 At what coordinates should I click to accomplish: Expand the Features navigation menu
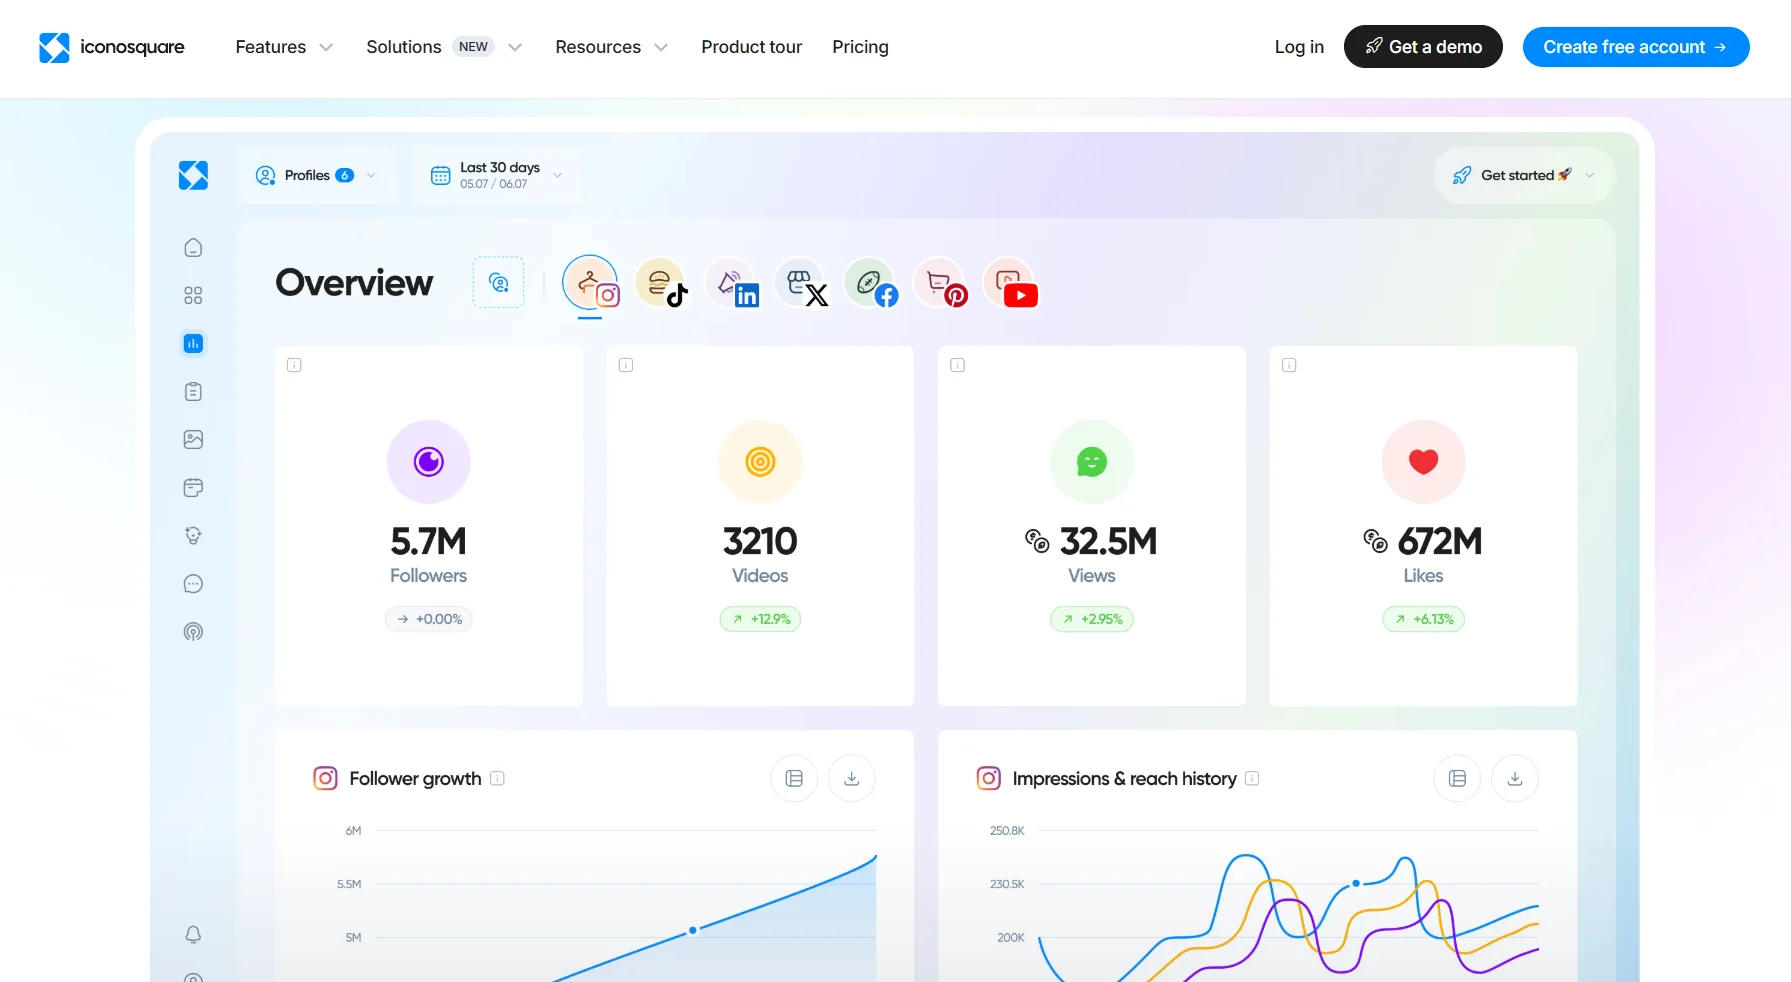pos(284,47)
